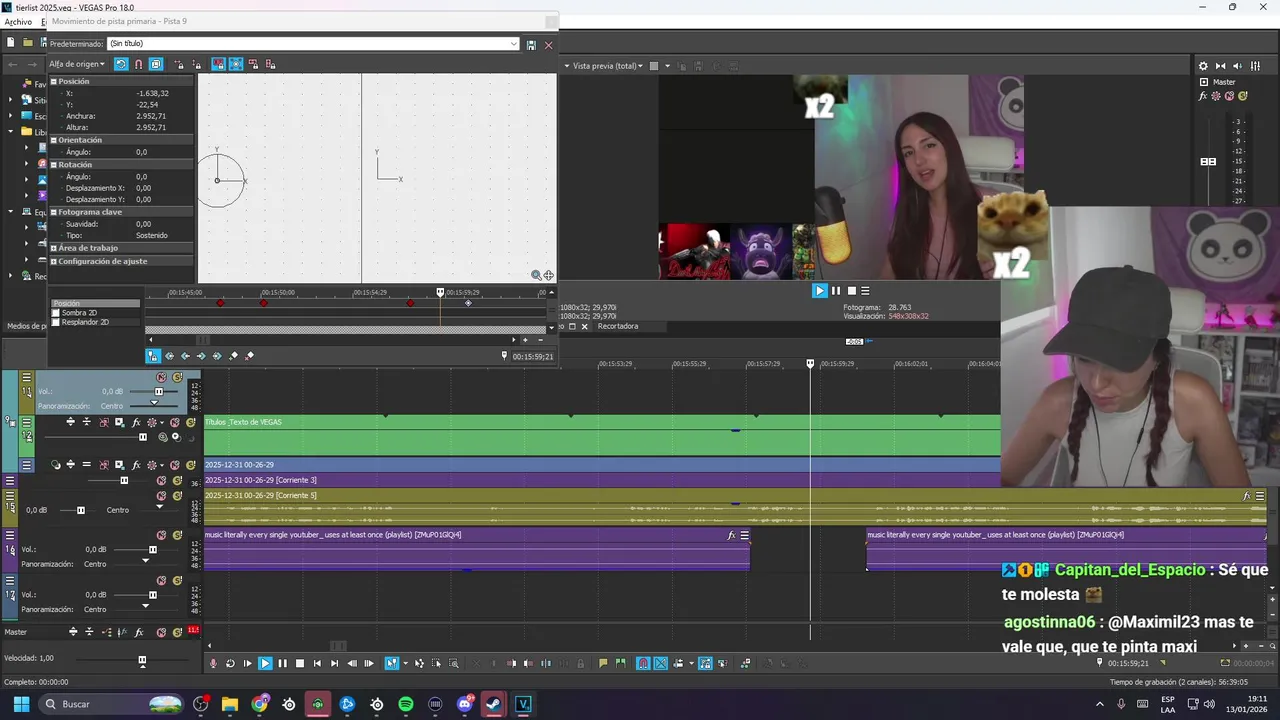The height and width of the screenshot is (720, 1280).
Task: Adjust the Velocidad rate slider
Action: click(x=142, y=660)
